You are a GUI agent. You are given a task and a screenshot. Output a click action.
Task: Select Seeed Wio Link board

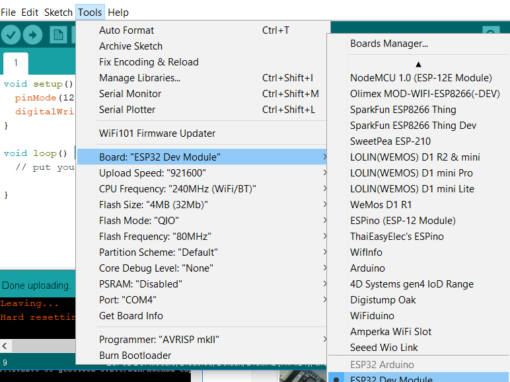pos(419,348)
